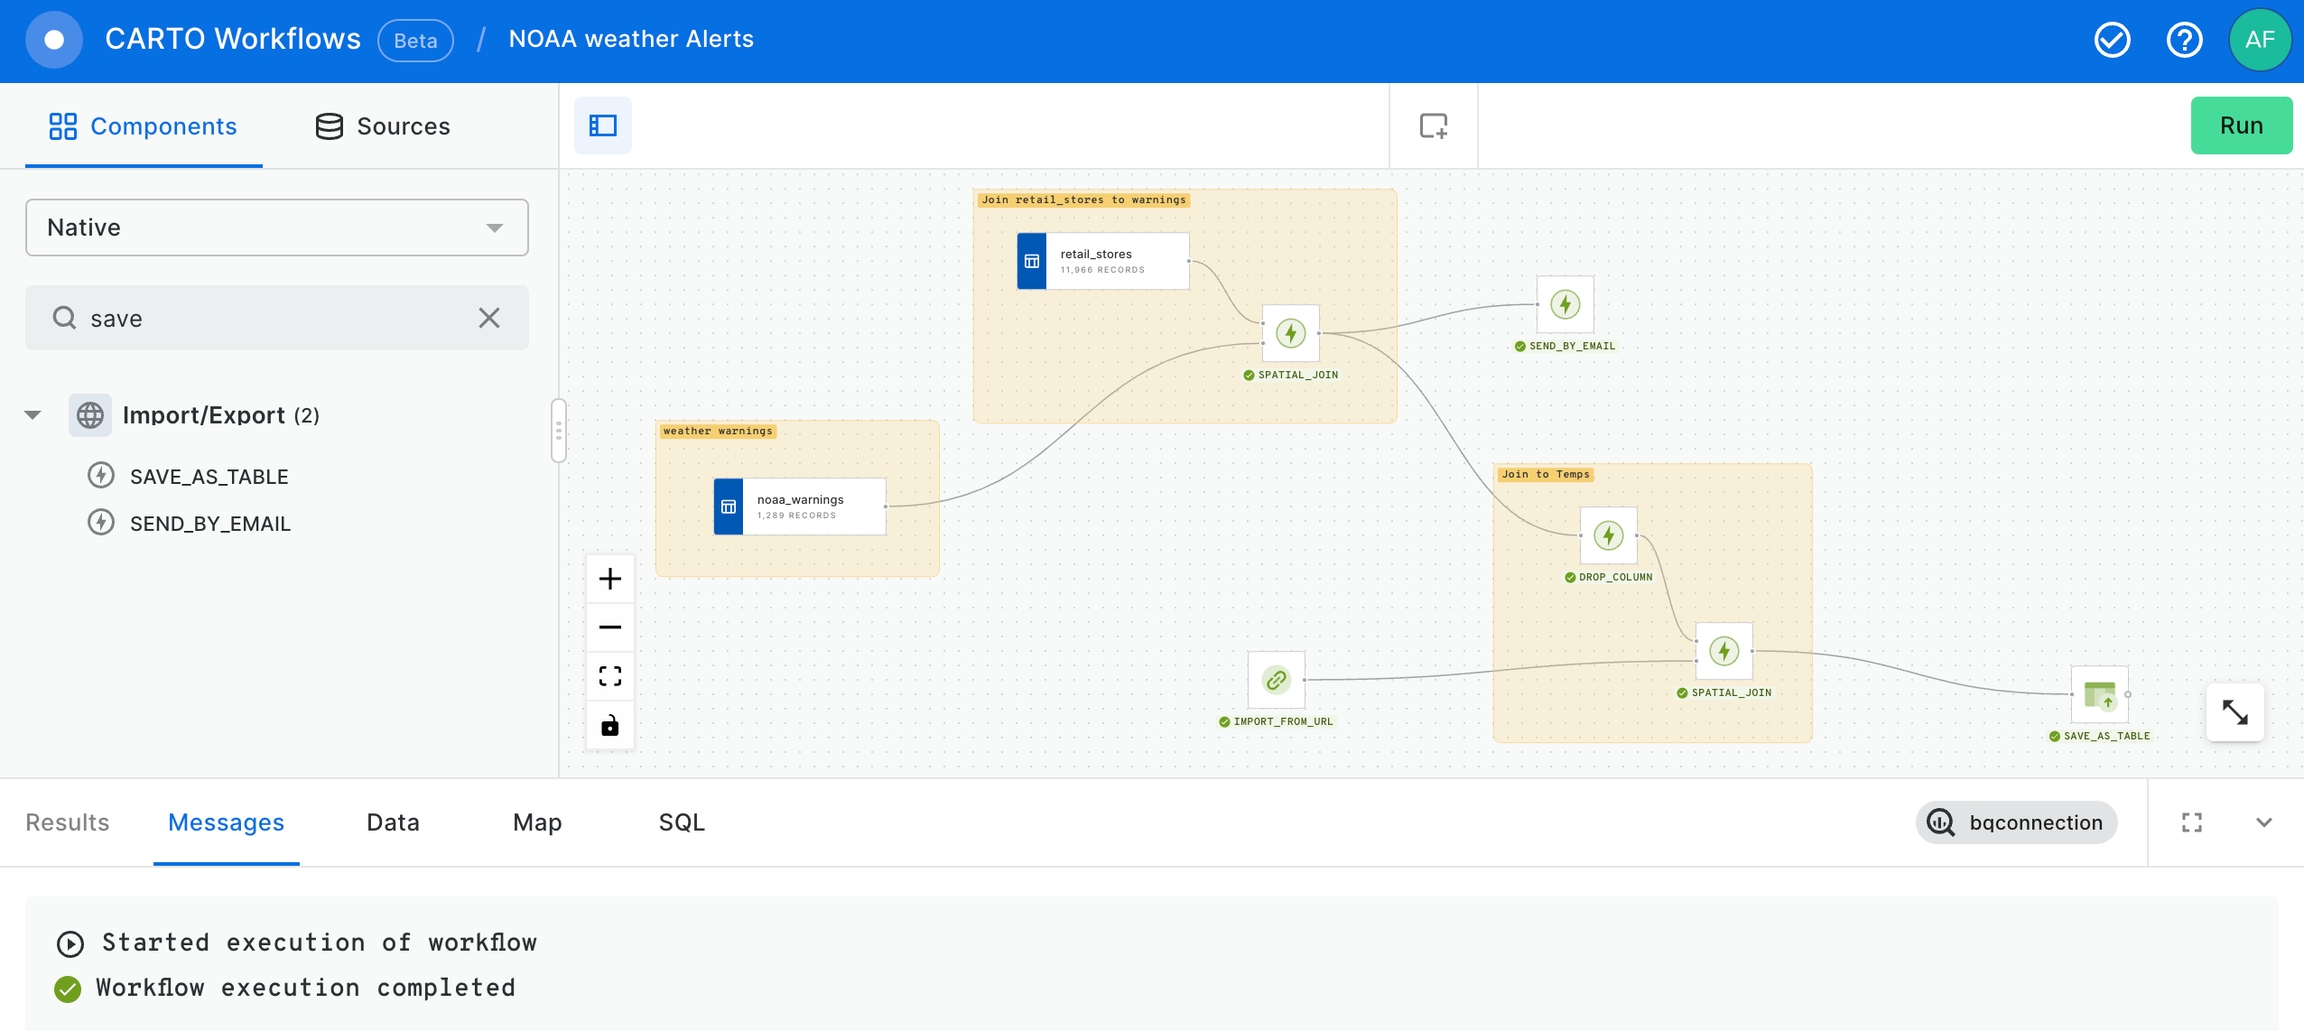Open the Messages tab
The height and width of the screenshot is (1031, 2304).
[x=226, y=822]
